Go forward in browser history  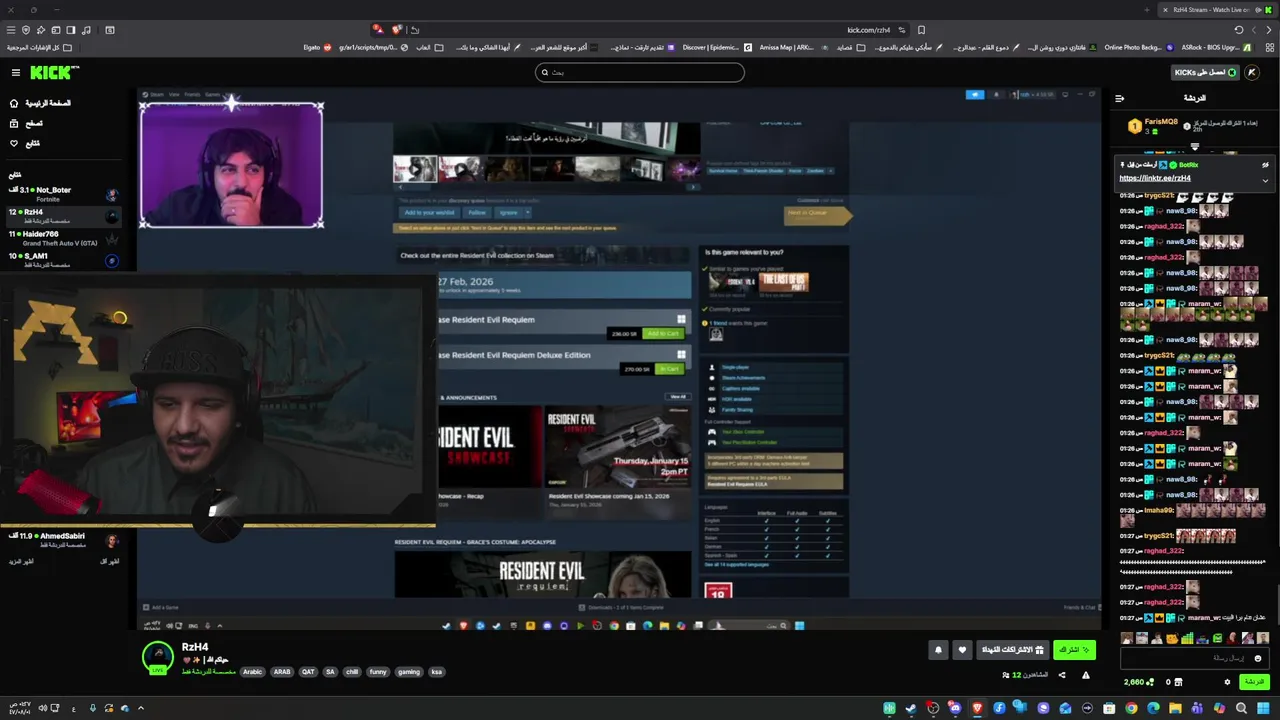(x=1254, y=30)
